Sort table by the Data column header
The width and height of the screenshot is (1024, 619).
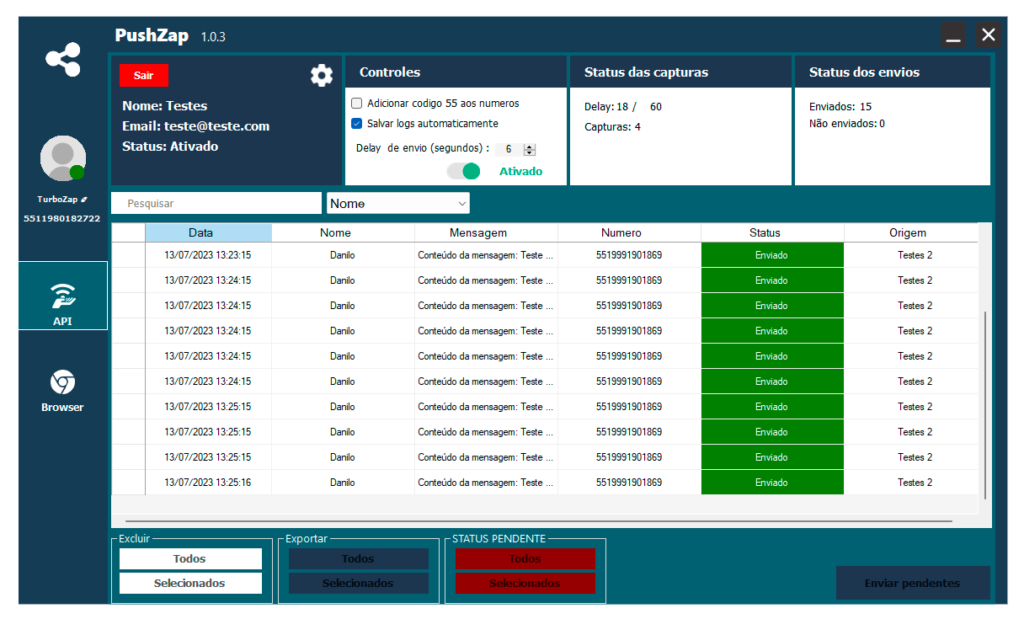coord(208,233)
